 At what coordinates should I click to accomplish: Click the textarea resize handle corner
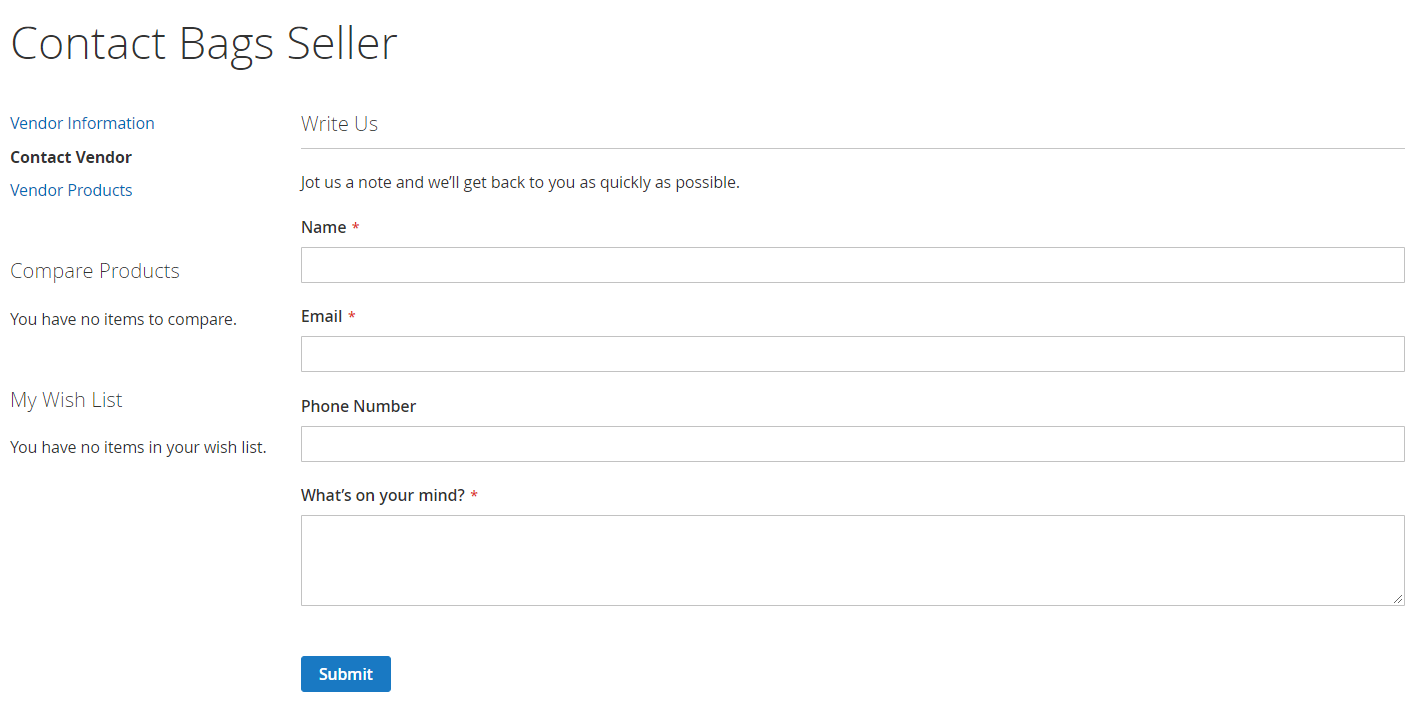point(1398,599)
